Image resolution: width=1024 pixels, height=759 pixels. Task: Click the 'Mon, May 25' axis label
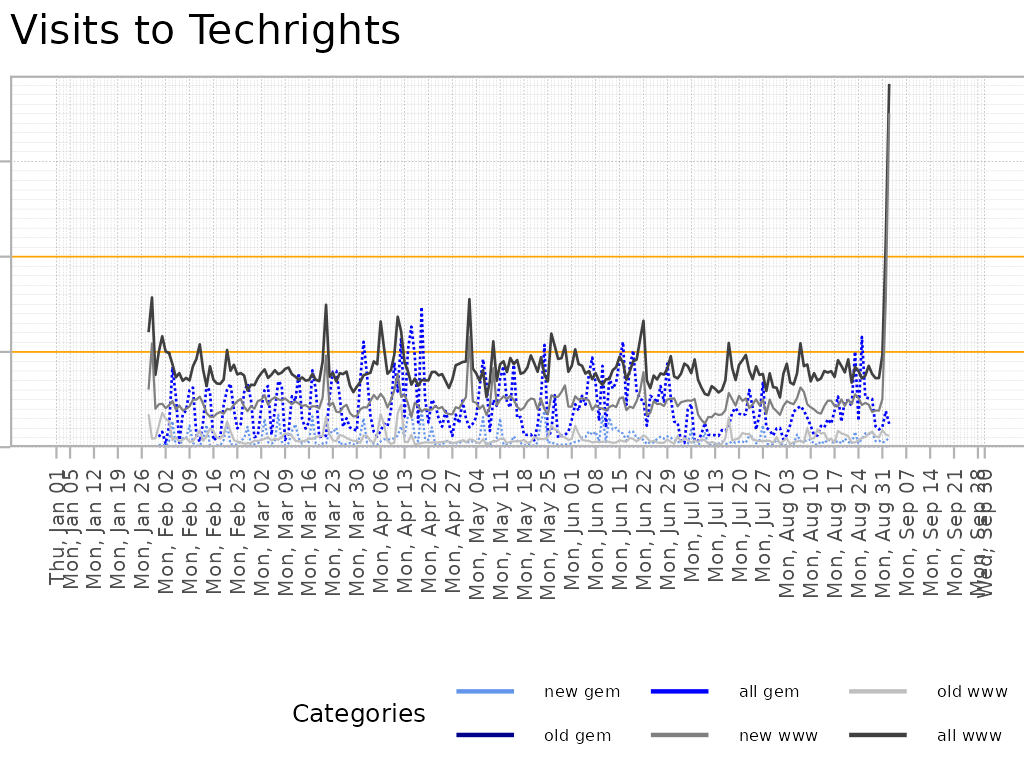(548, 534)
